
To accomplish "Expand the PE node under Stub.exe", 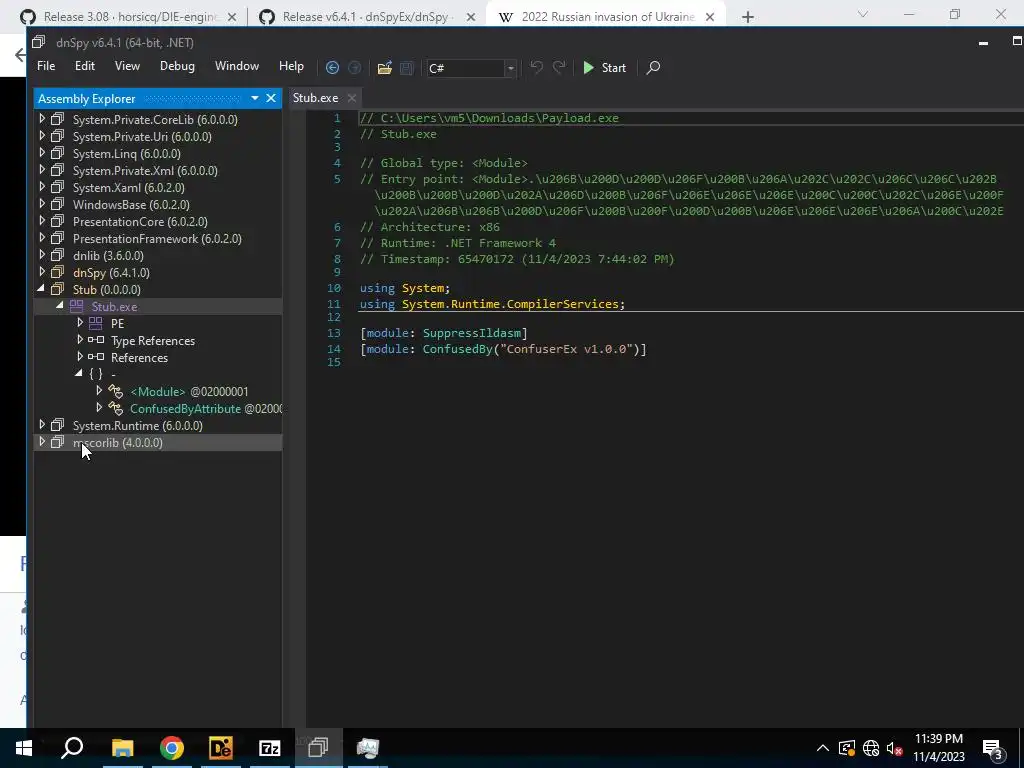I will pyautogui.click(x=80, y=323).
